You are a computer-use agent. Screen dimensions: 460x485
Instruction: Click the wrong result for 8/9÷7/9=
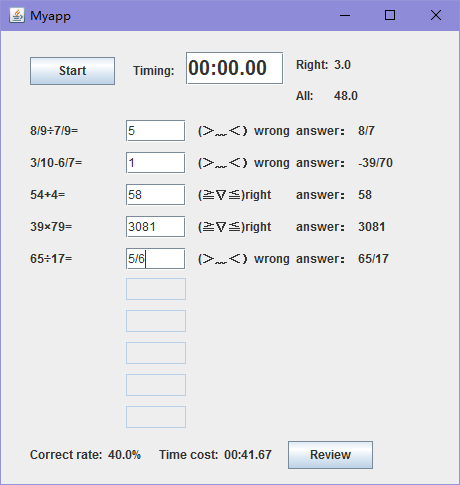tap(244, 131)
